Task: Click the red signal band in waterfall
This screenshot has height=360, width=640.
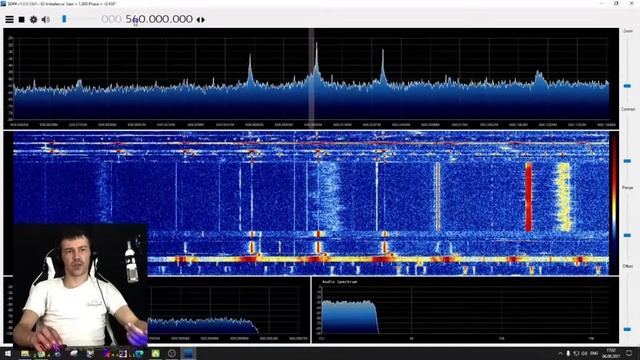Action: pos(529,197)
